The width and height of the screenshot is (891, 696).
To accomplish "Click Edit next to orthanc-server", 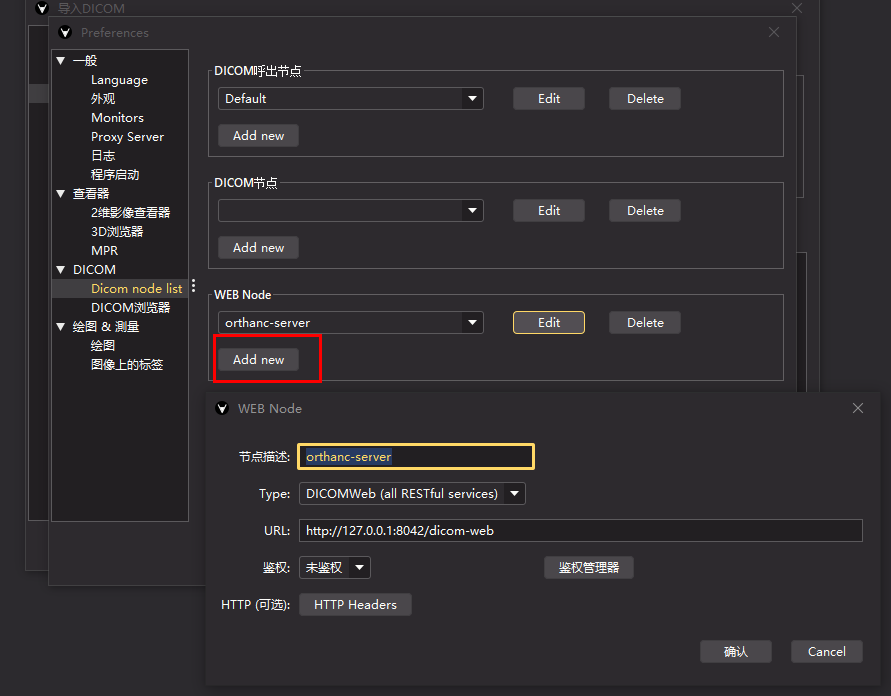I will tap(548, 322).
